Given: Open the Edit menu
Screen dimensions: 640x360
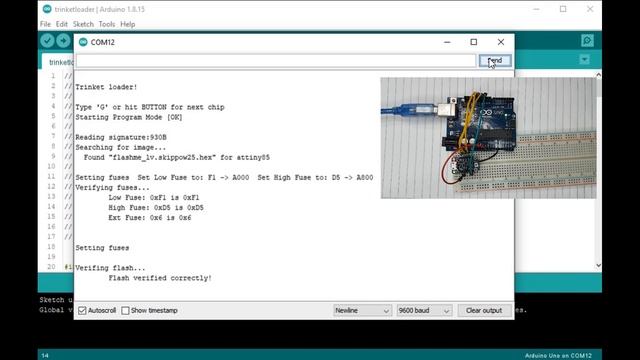Looking at the screenshot, I should (x=62, y=24).
